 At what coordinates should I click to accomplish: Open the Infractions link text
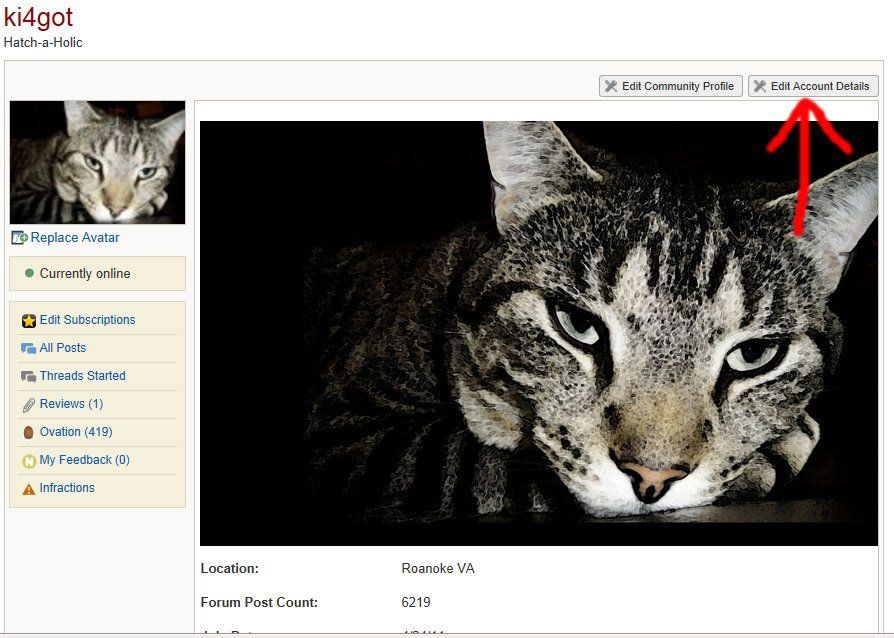tap(67, 488)
